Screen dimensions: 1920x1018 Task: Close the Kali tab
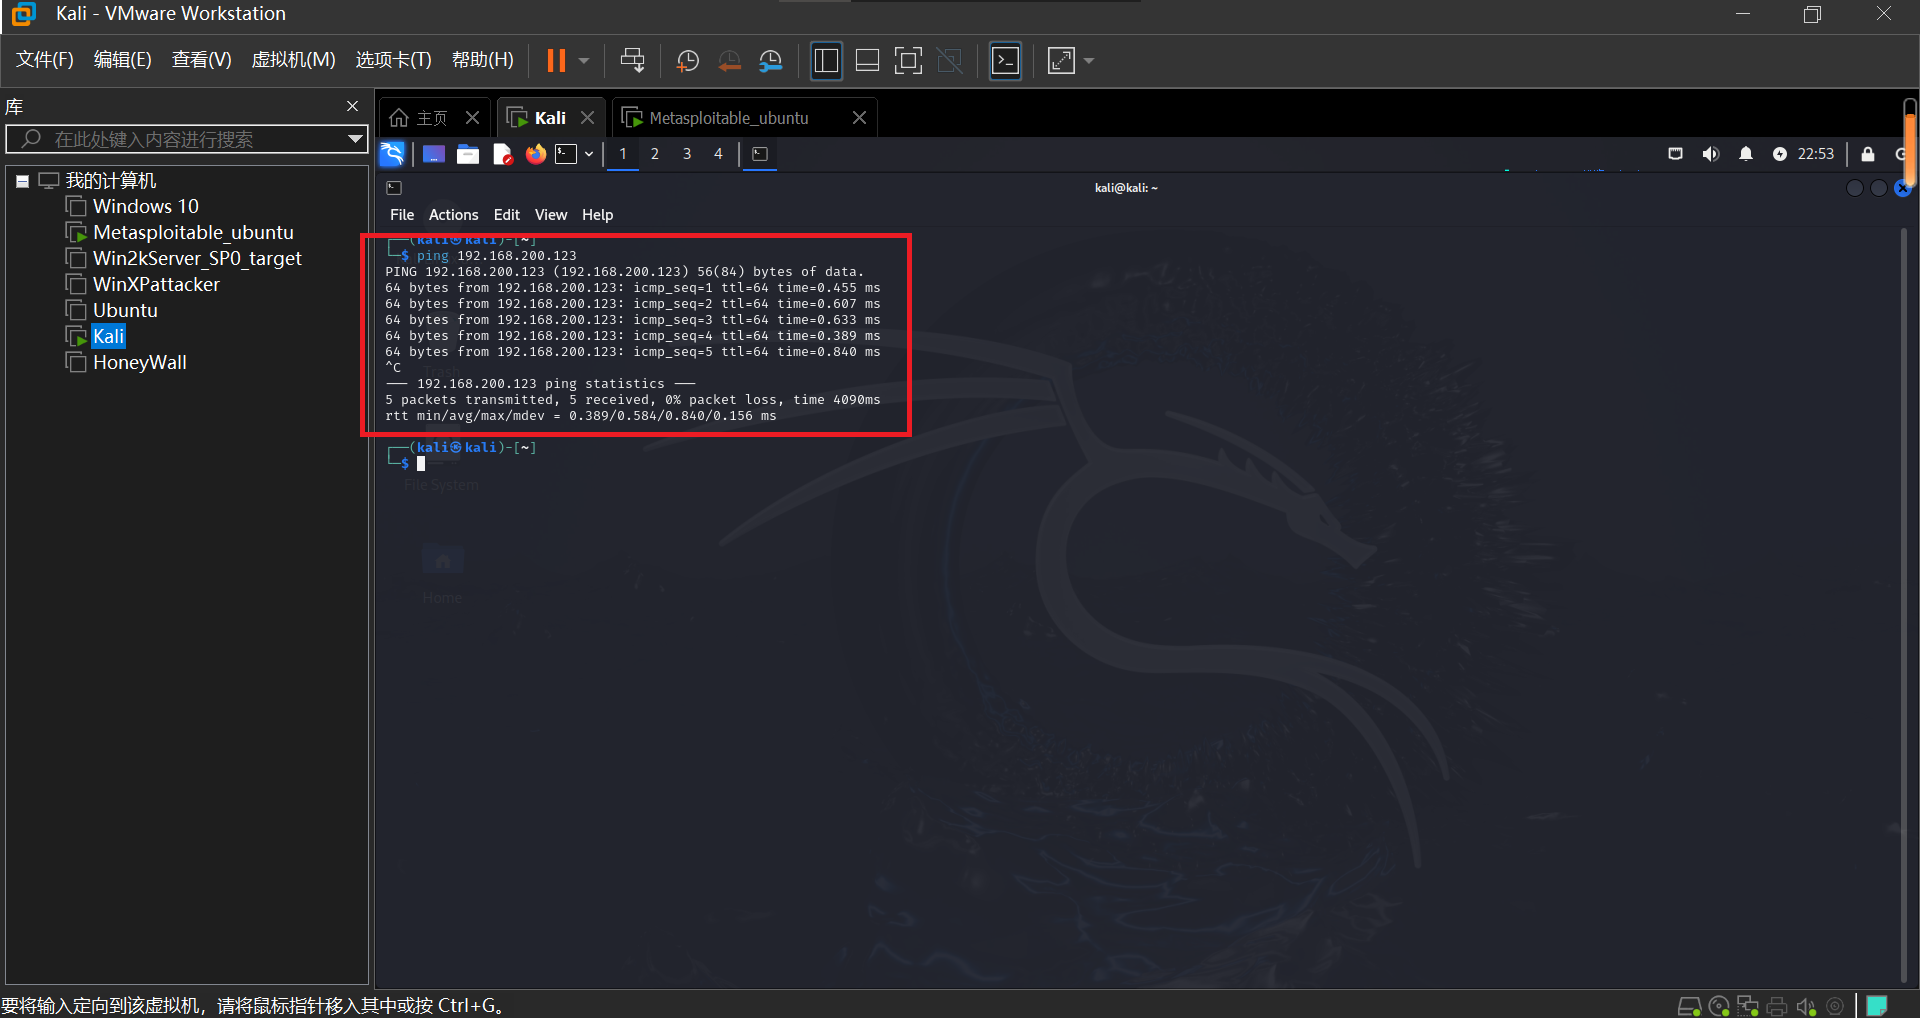click(x=588, y=118)
